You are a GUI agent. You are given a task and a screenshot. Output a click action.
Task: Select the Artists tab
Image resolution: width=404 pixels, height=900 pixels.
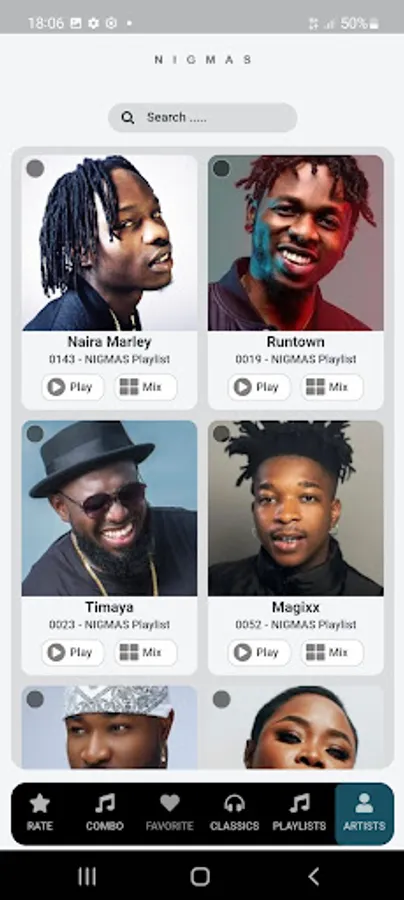pyautogui.click(x=364, y=813)
